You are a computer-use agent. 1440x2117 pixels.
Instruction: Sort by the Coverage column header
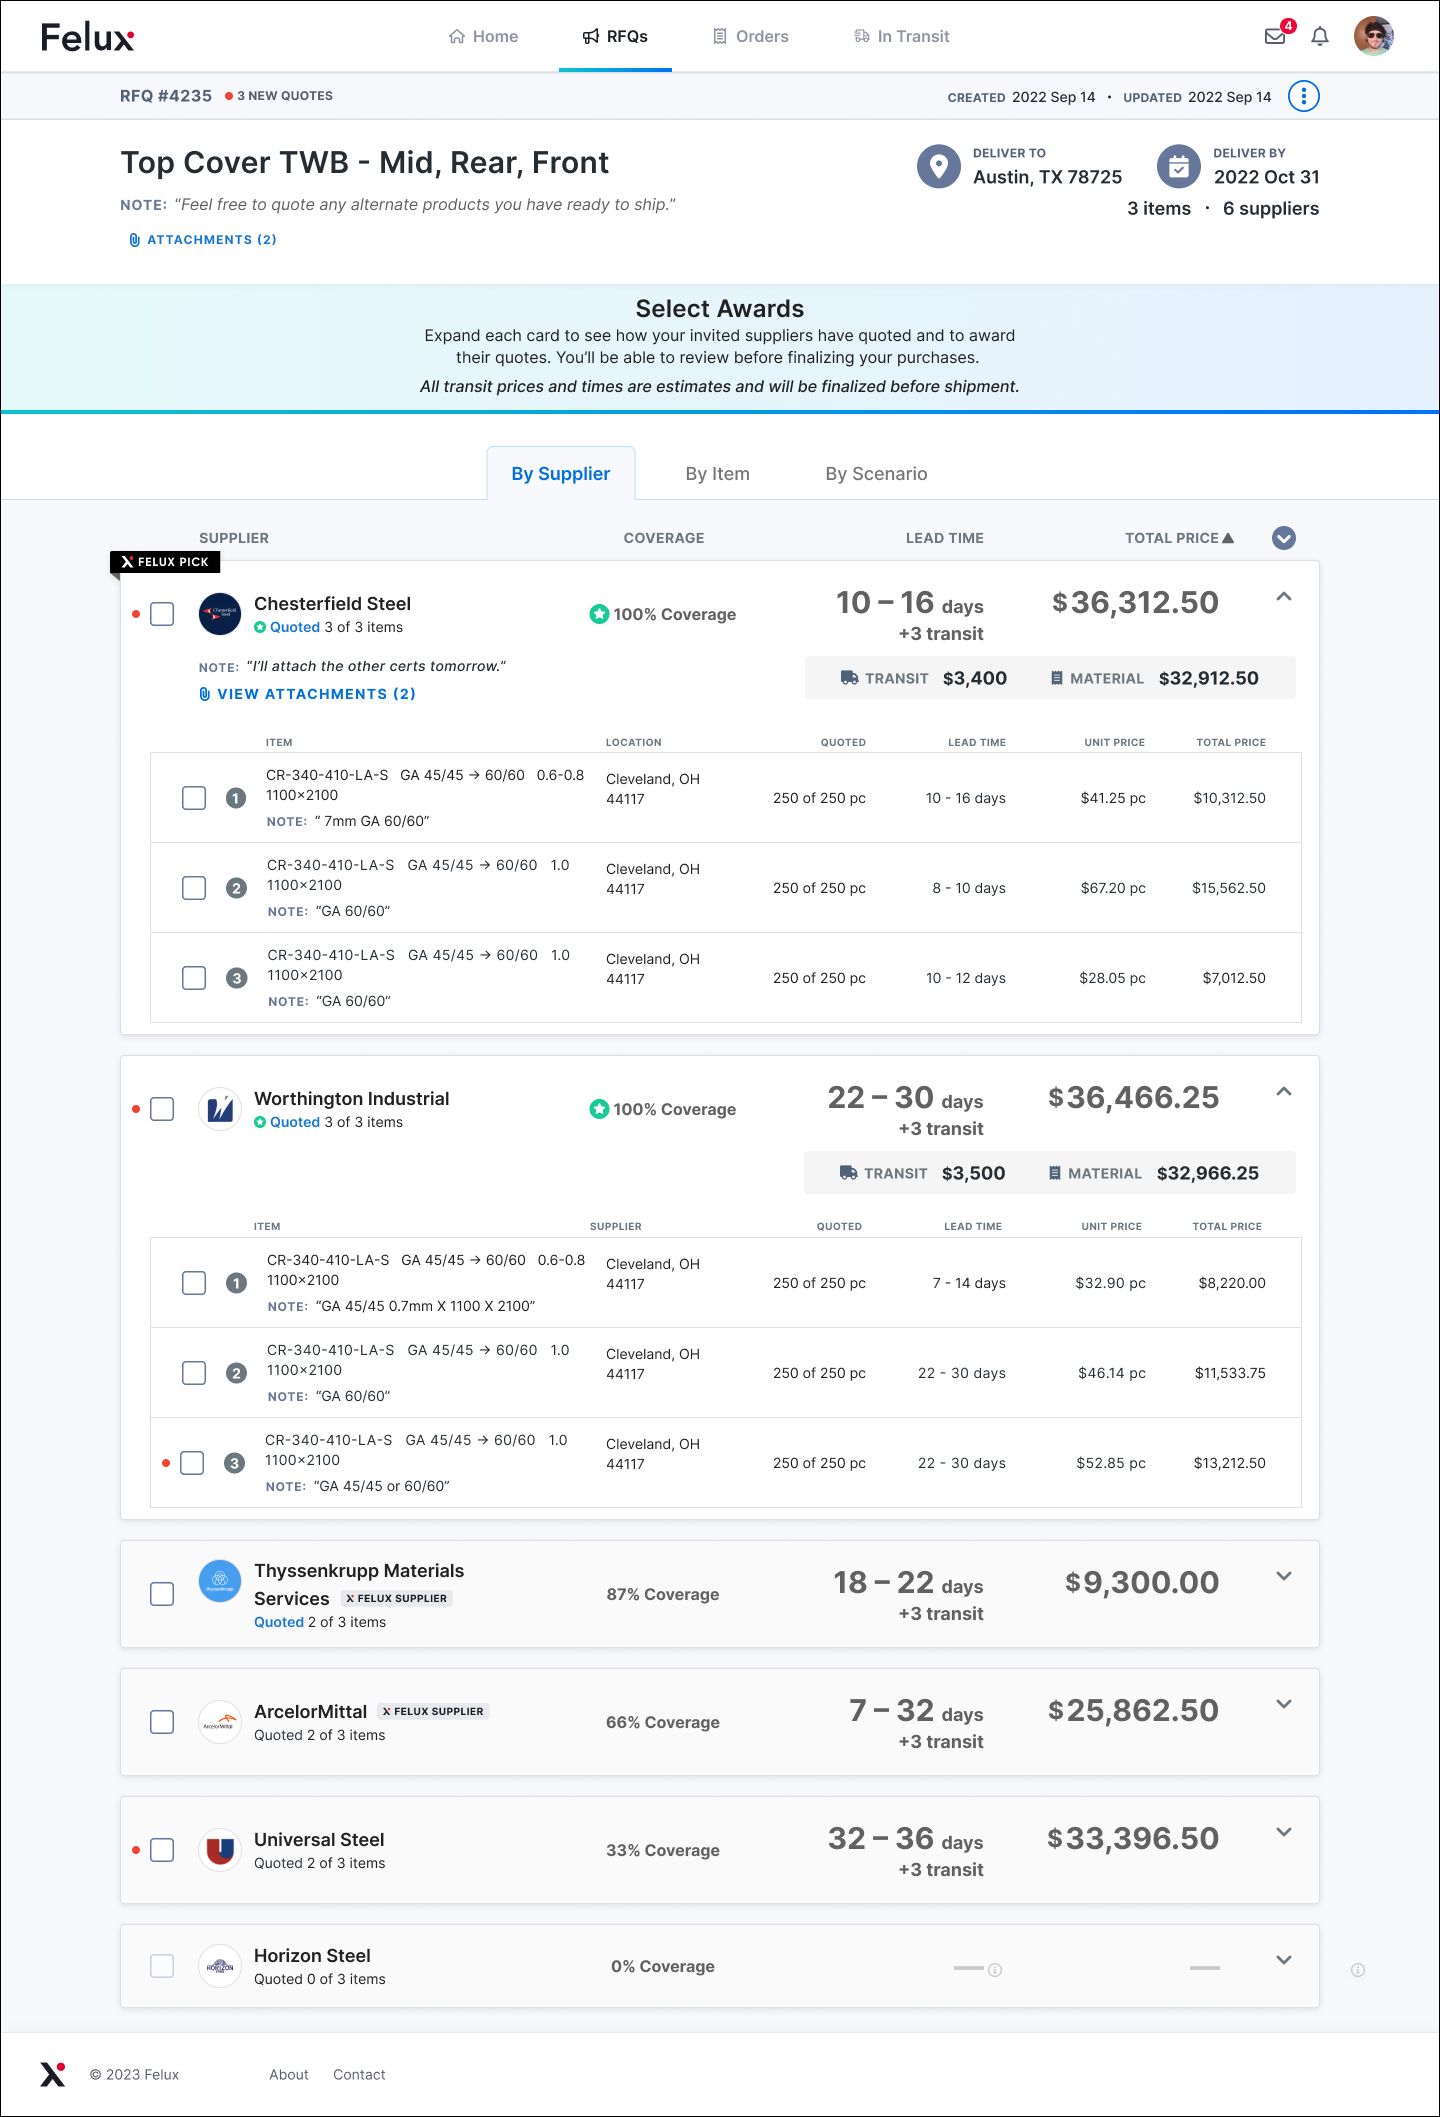point(664,538)
